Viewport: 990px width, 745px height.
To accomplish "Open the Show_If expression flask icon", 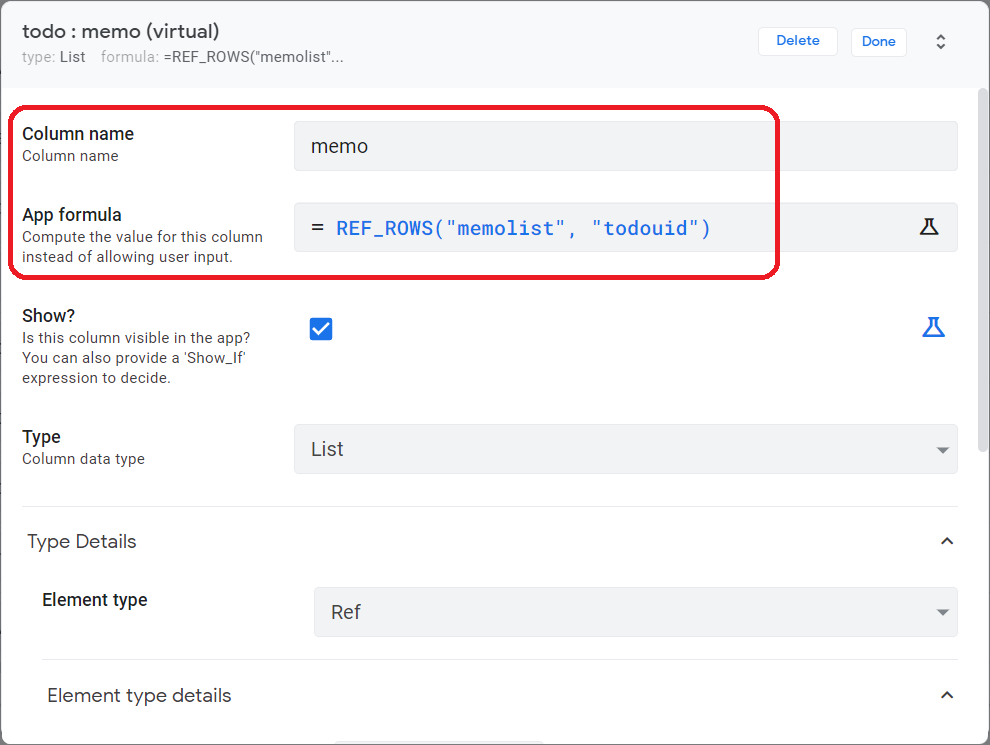I will pyautogui.click(x=933, y=327).
